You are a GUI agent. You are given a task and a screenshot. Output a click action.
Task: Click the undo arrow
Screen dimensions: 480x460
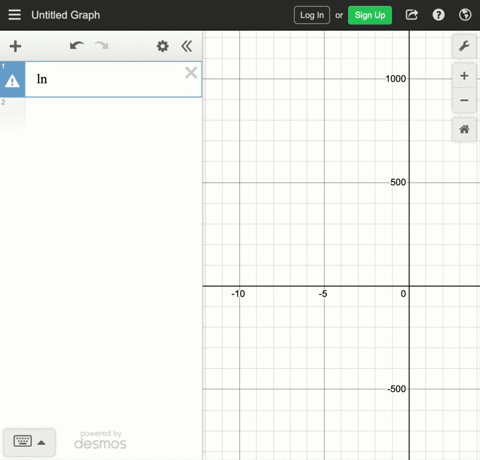[x=77, y=46]
